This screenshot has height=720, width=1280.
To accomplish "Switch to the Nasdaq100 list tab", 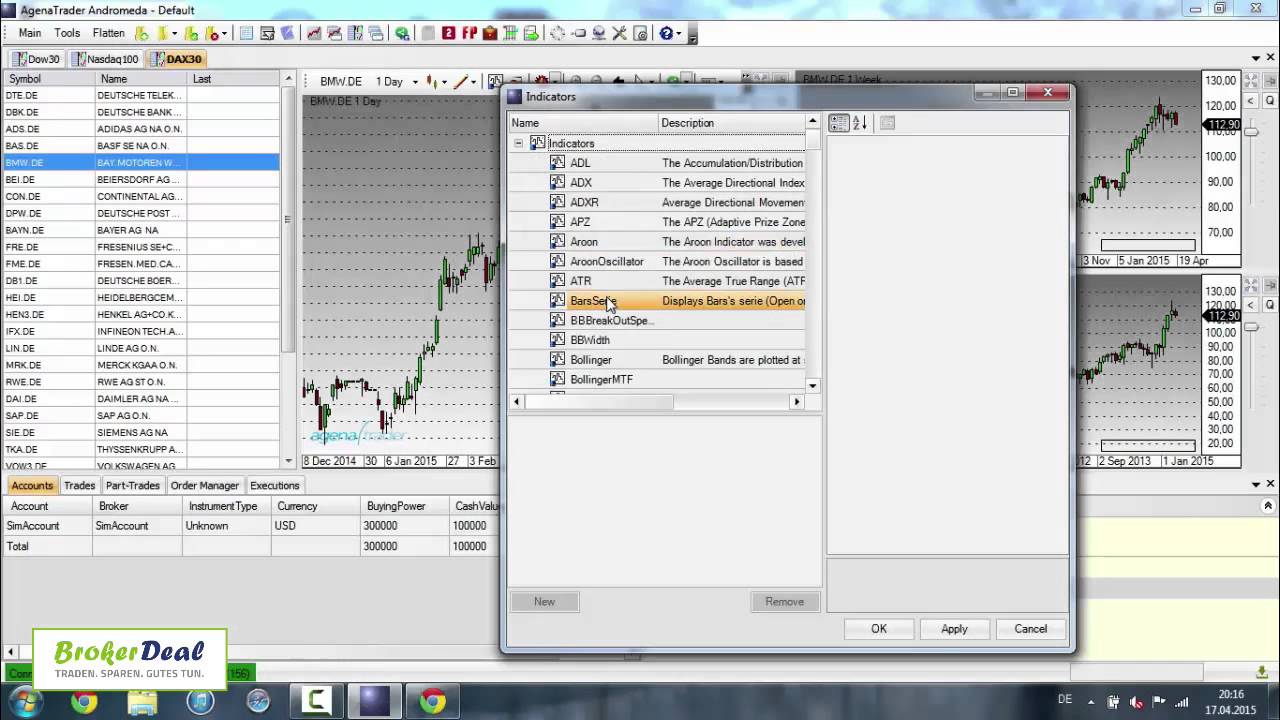I will (x=105, y=59).
